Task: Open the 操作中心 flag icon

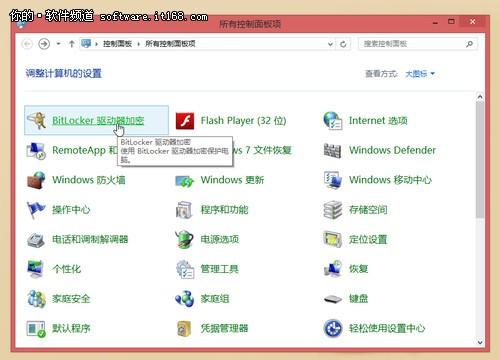Action: 36,210
